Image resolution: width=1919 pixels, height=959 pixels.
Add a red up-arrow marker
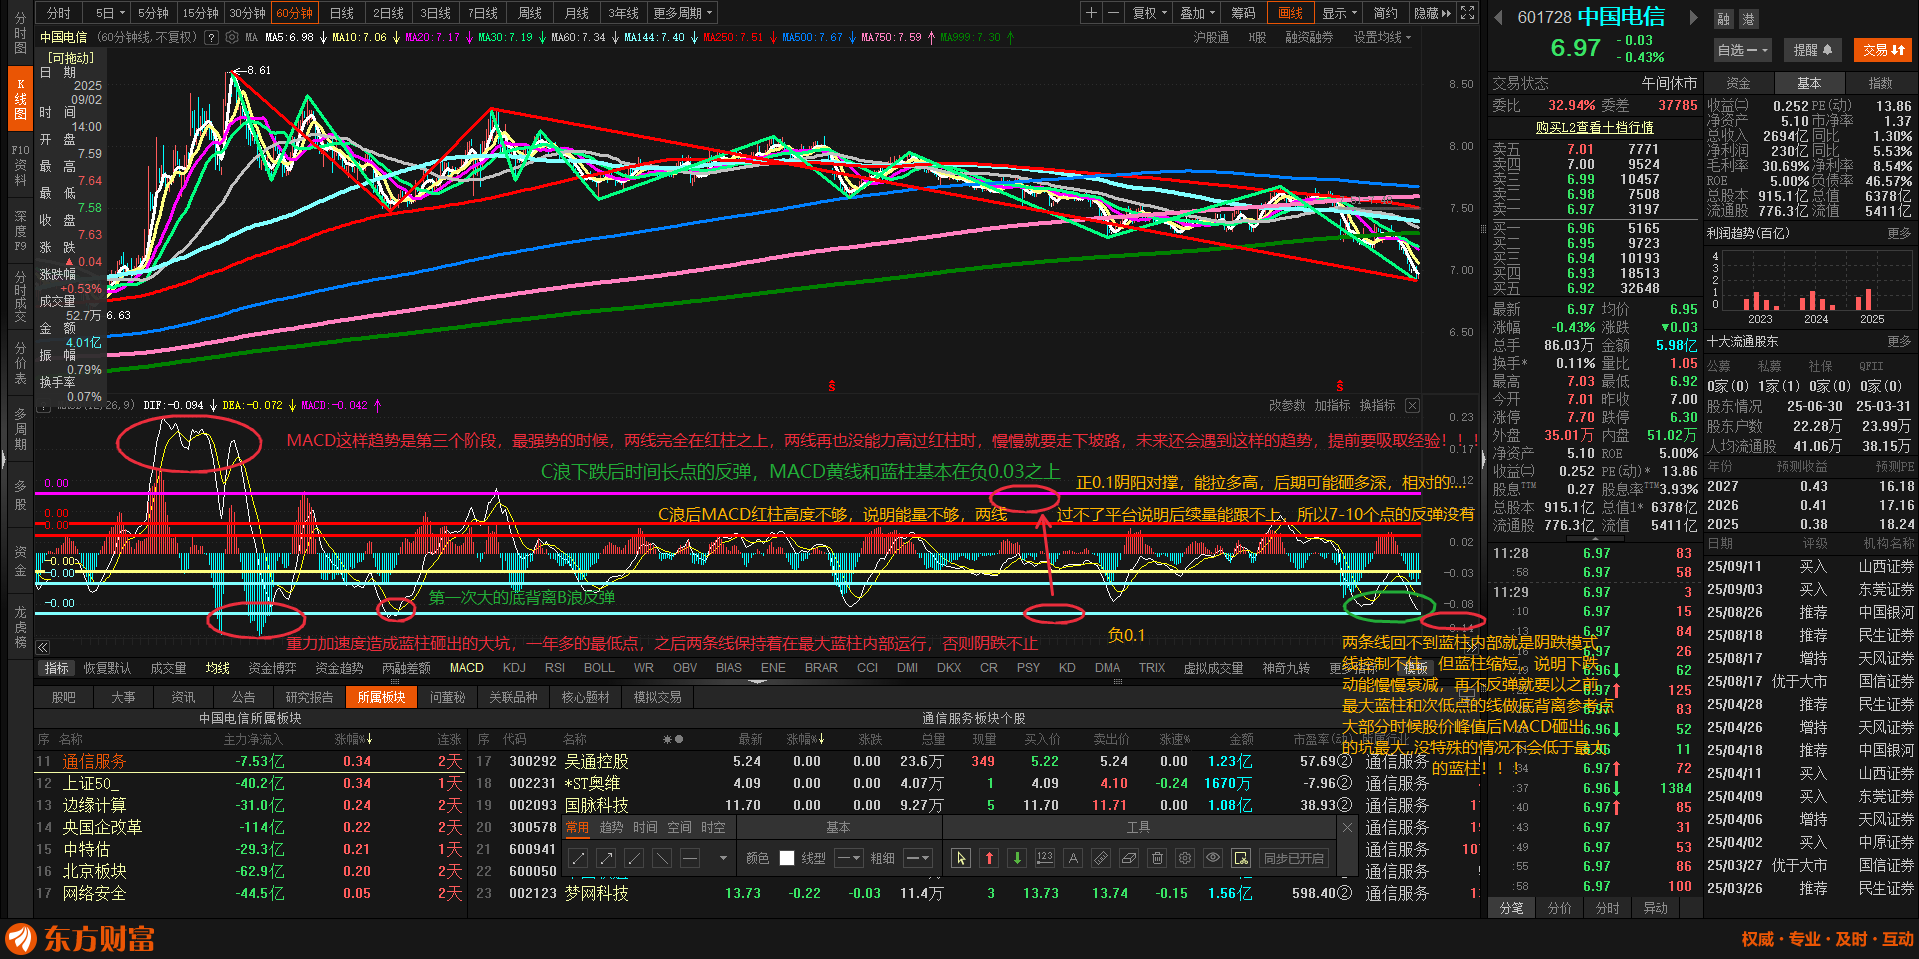coord(989,858)
